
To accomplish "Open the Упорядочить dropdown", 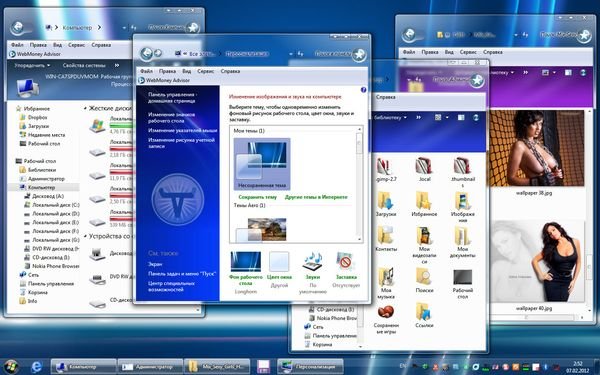I will click(32, 65).
